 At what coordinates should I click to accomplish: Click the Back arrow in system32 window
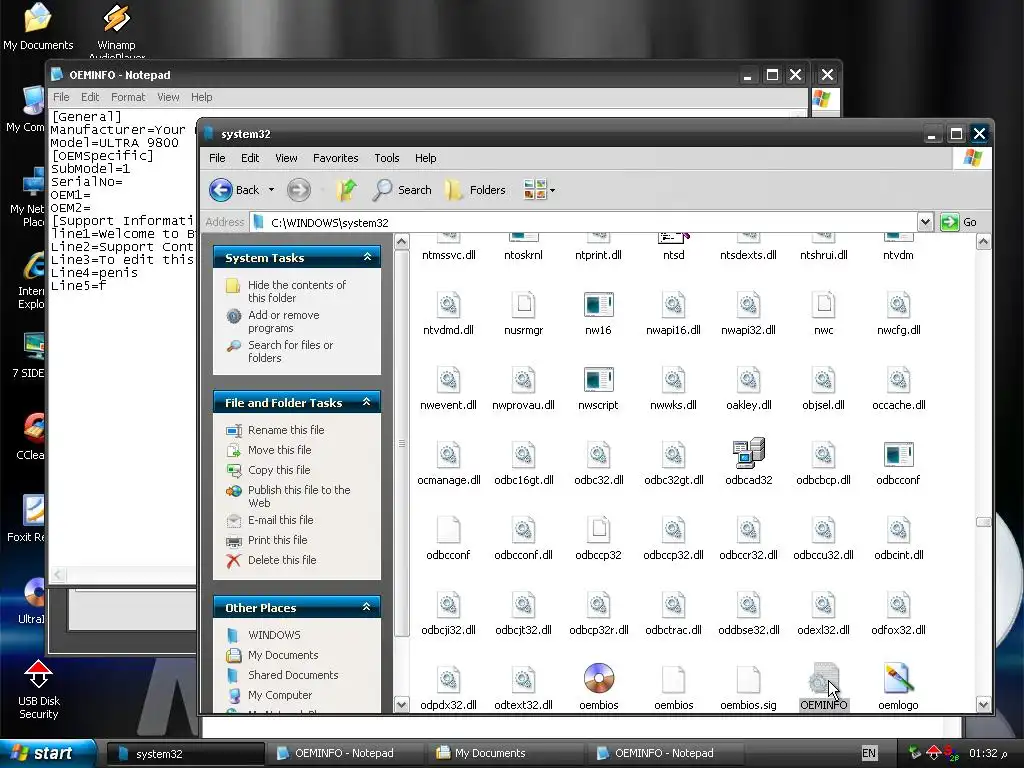(x=221, y=190)
